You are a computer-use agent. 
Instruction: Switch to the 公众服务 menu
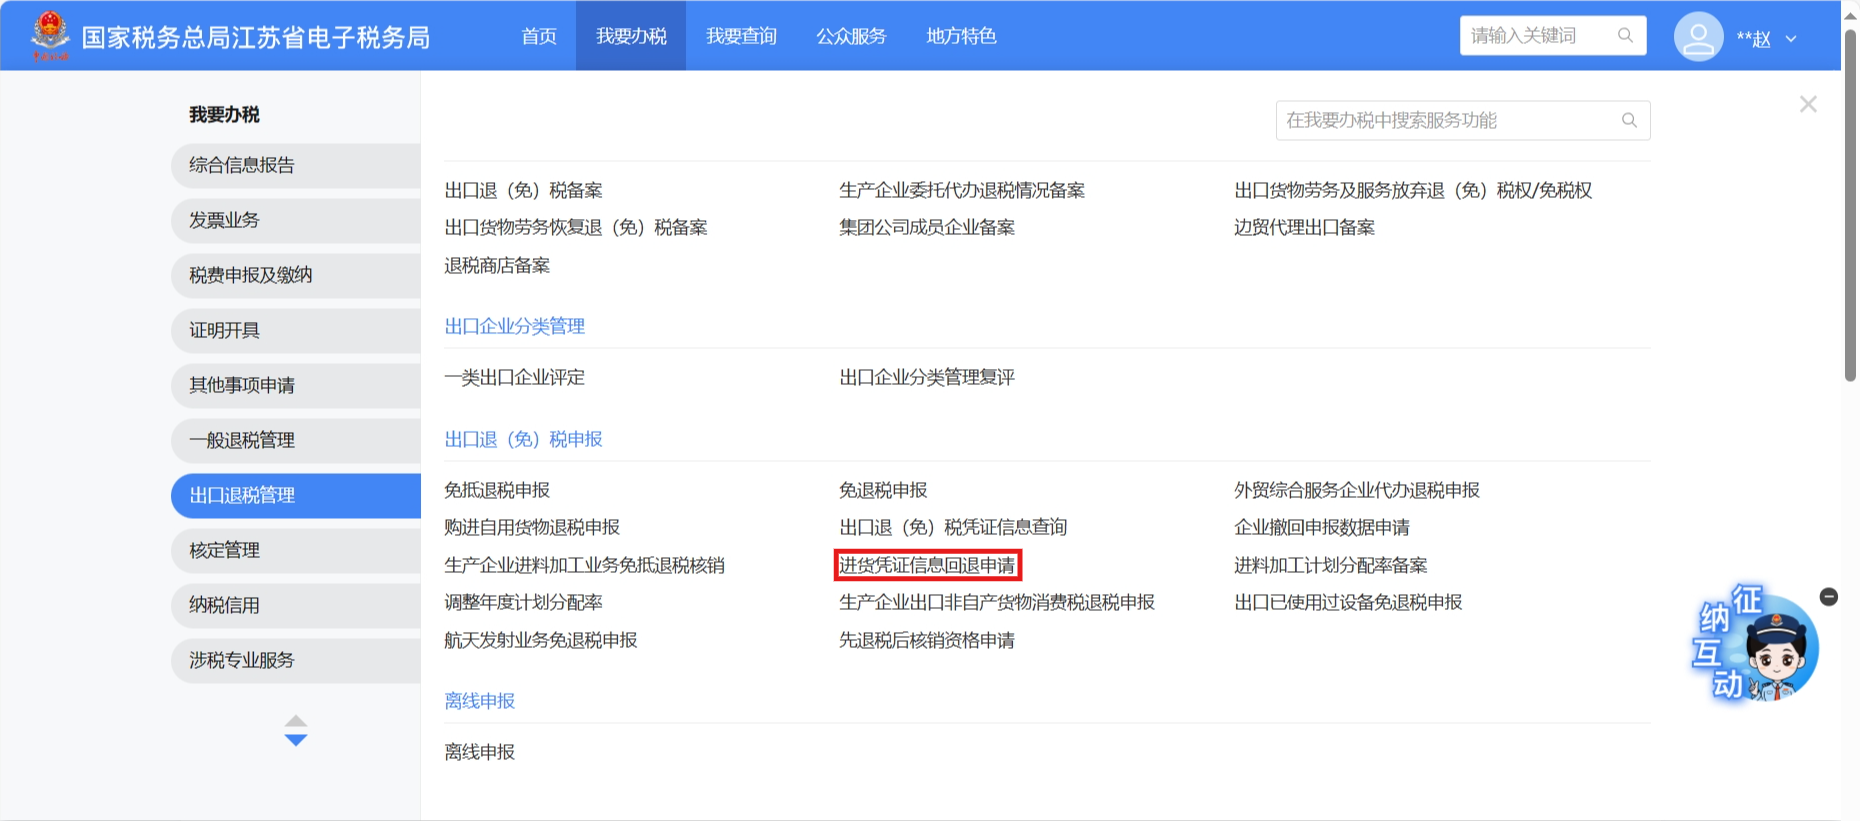point(851,36)
